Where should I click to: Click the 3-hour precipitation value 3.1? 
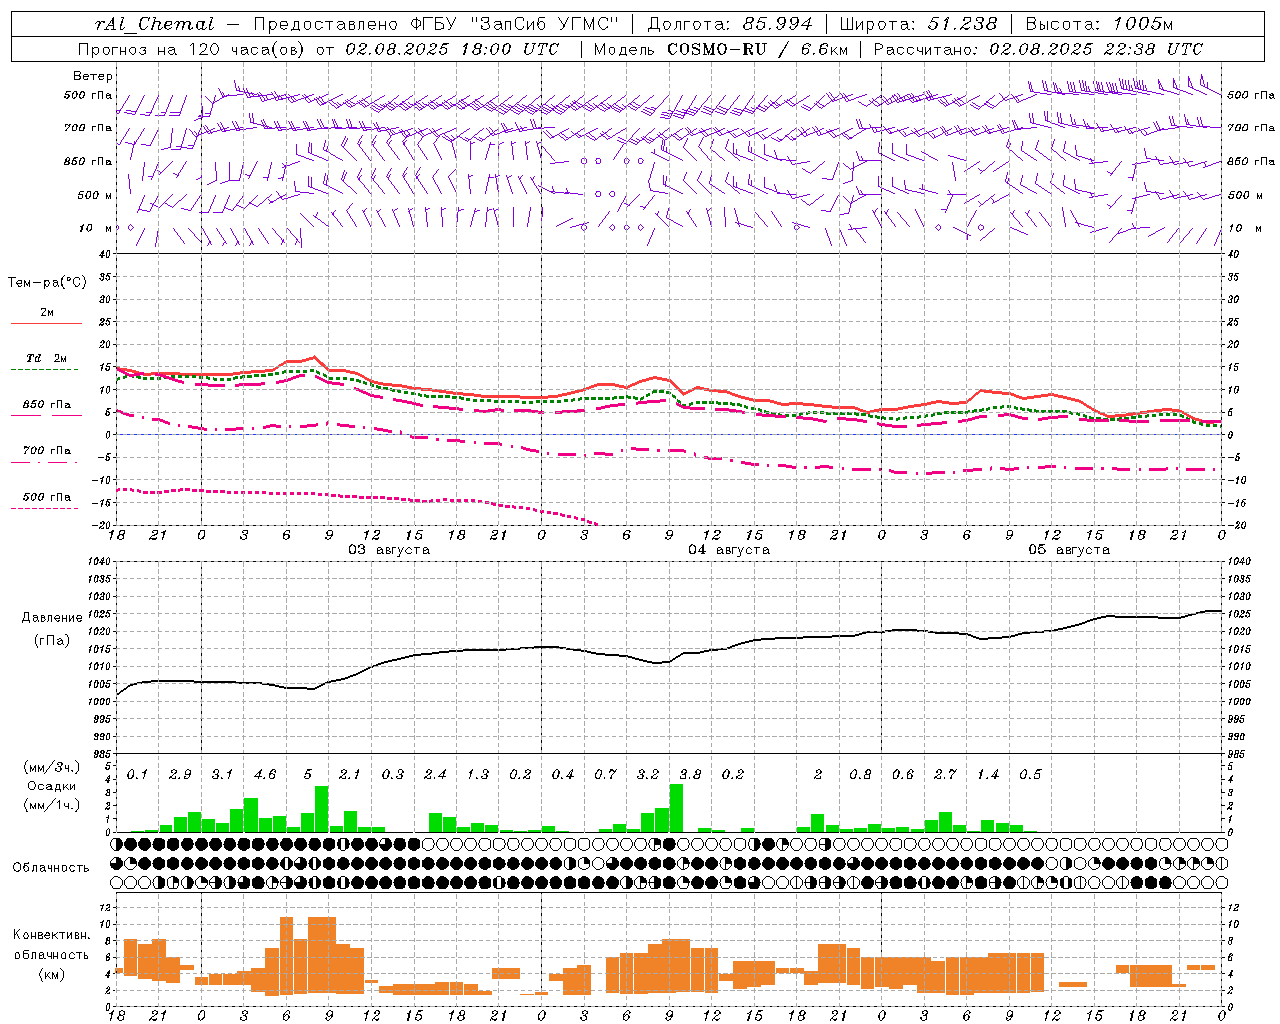coord(222,775)
